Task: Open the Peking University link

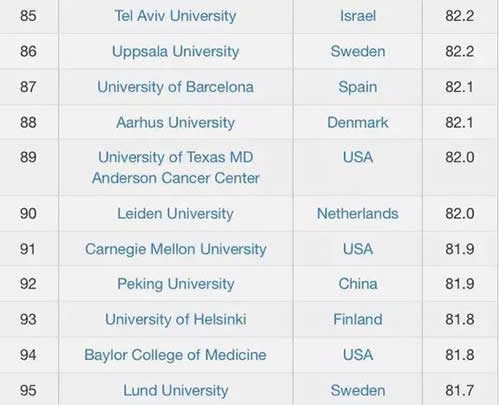Action: click(x=175, y=284)
